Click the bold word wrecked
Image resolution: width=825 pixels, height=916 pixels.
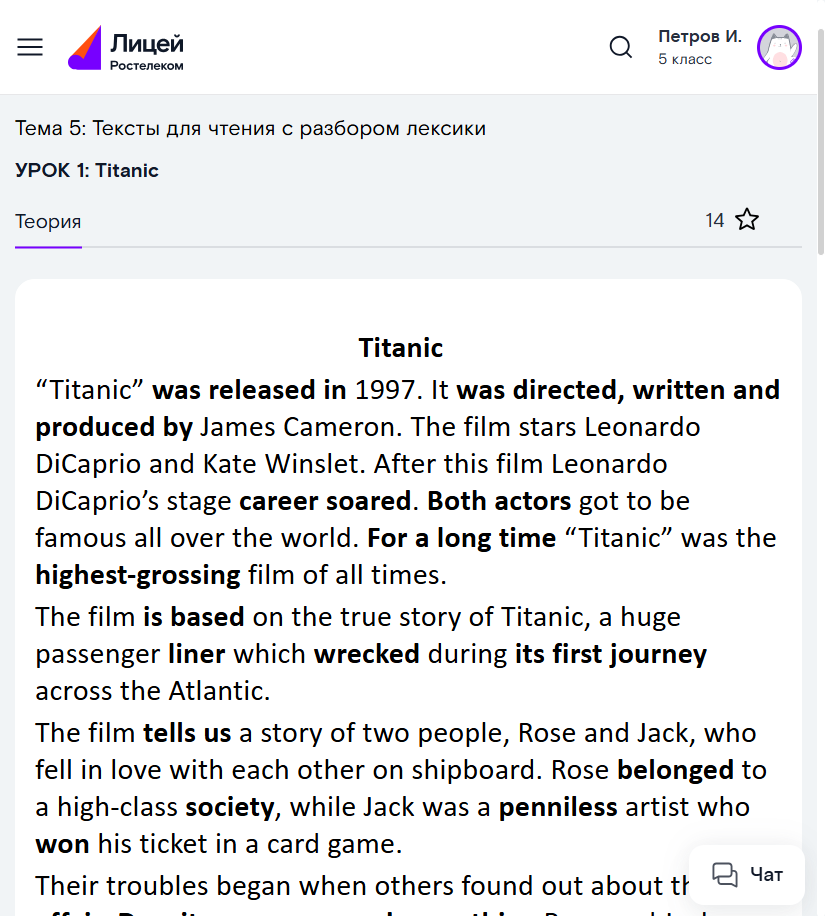366,654
